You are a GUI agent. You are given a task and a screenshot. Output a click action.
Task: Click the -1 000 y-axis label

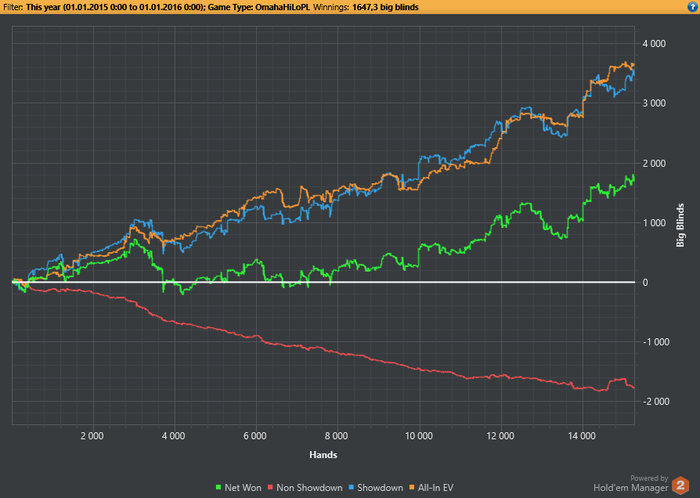tap(656, 342)
